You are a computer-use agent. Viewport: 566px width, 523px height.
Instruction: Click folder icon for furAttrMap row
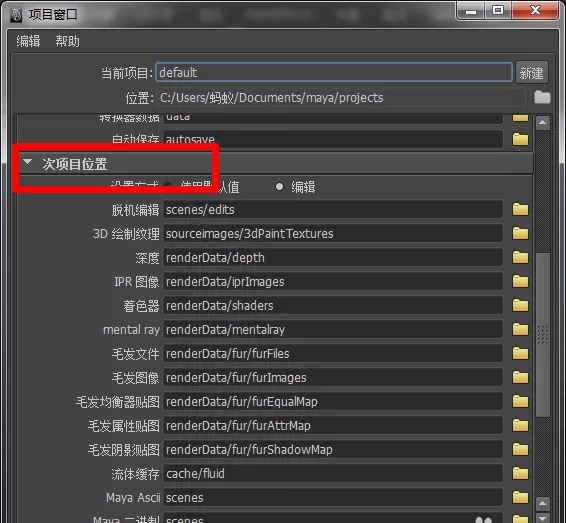click(x=520, y=426)
